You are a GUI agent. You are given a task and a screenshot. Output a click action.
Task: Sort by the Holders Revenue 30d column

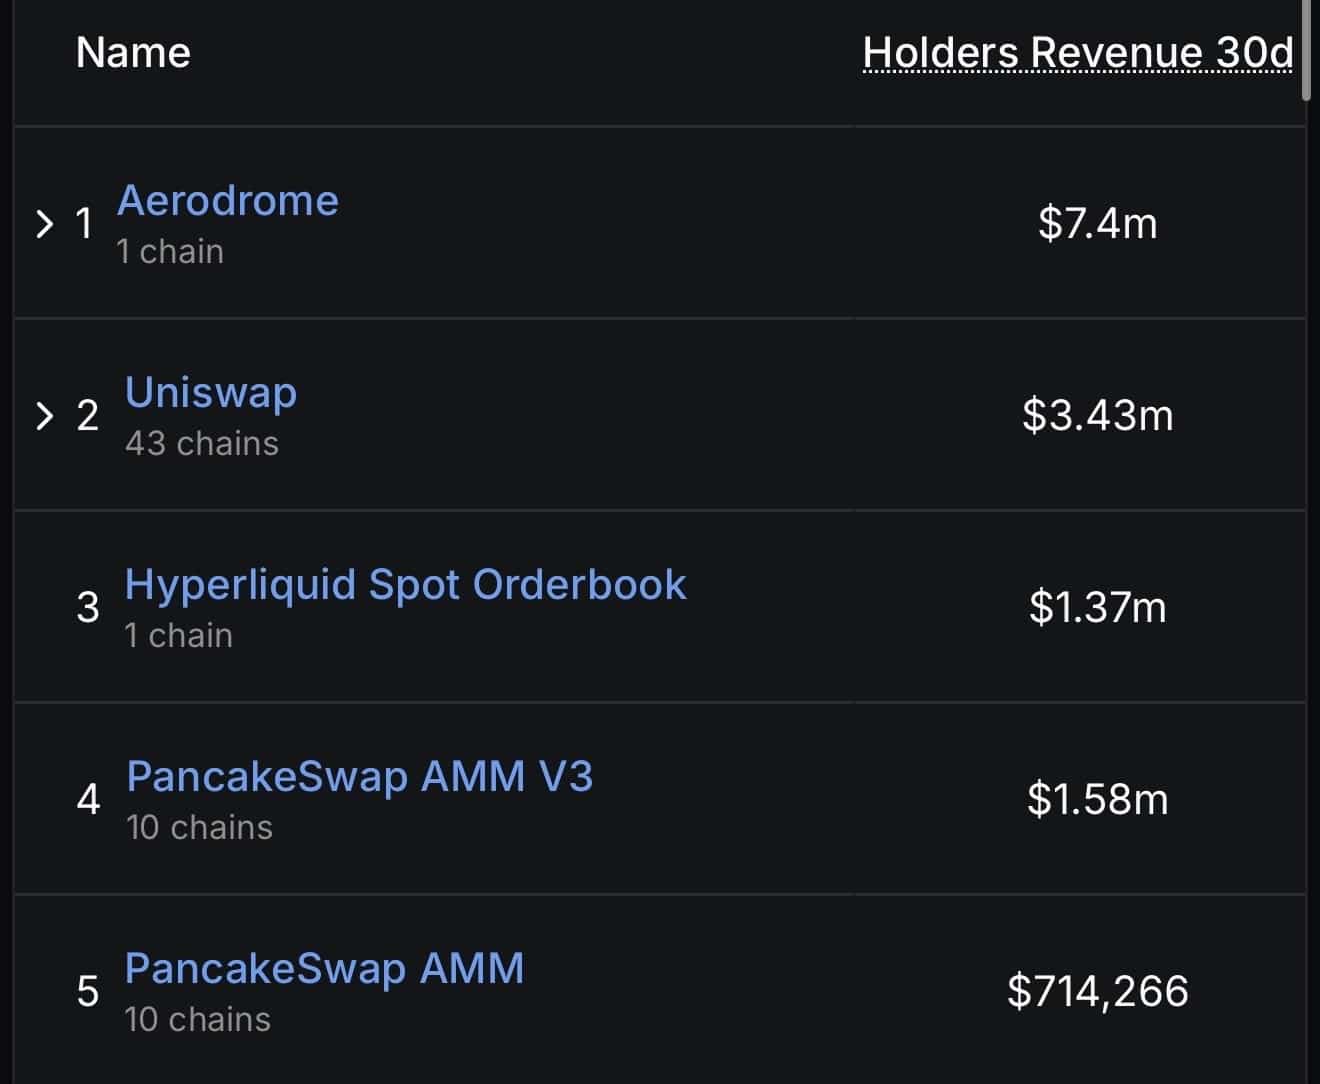pos(1078,53)
